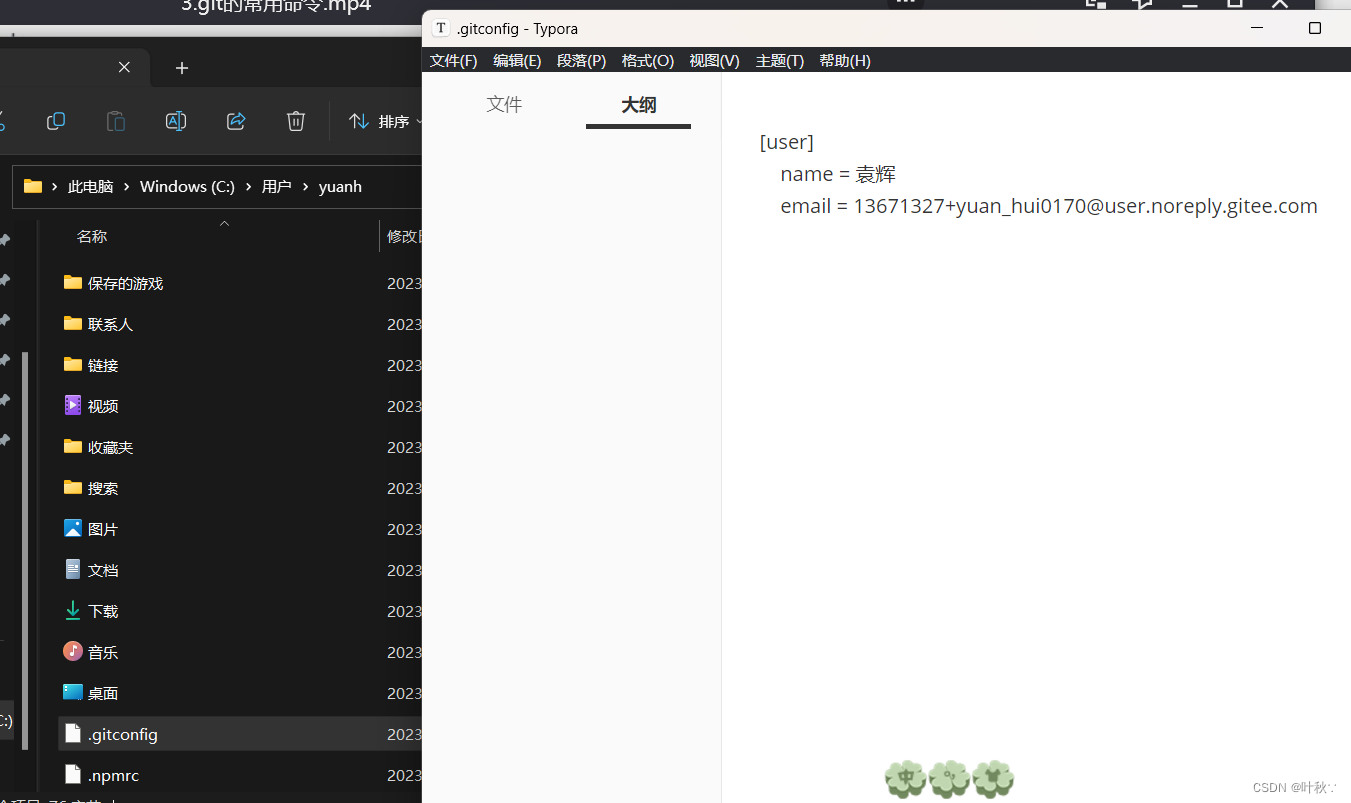Open the 编辑(E) menu in Typora
The width and height of the screenshot is (1351, 803).
517,61
